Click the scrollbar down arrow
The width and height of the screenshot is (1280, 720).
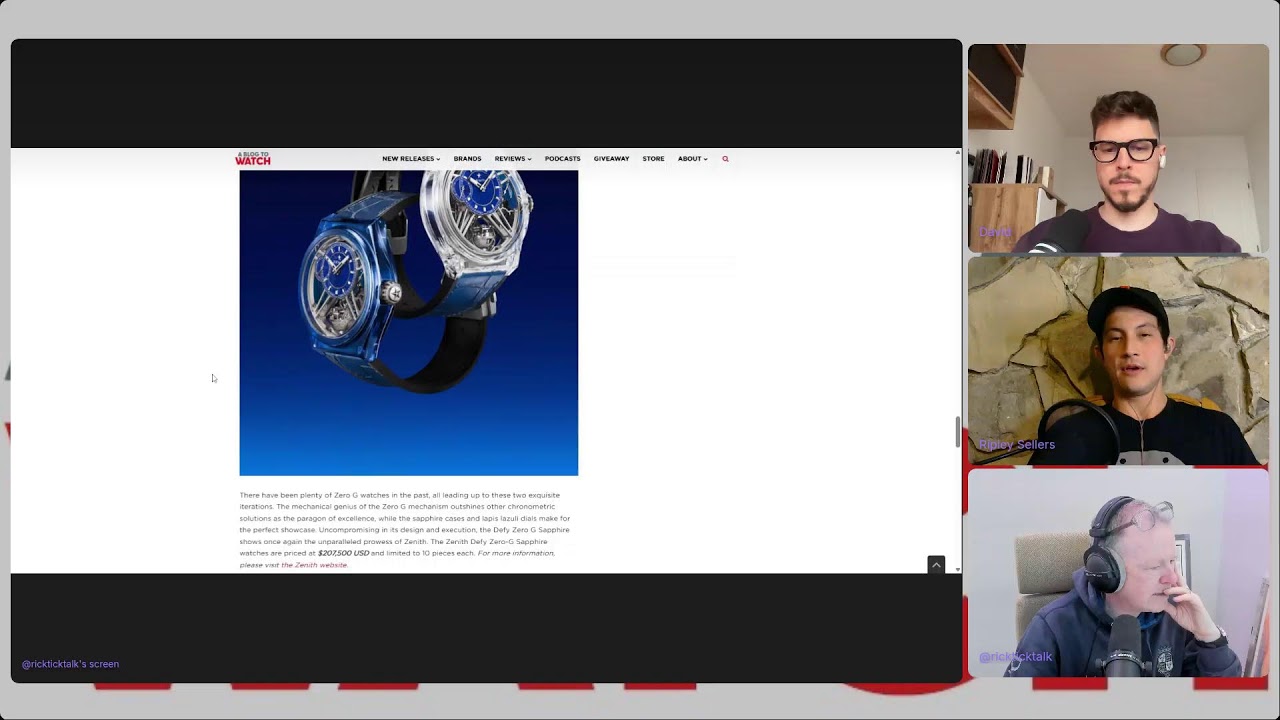click(x=958, y=569)
